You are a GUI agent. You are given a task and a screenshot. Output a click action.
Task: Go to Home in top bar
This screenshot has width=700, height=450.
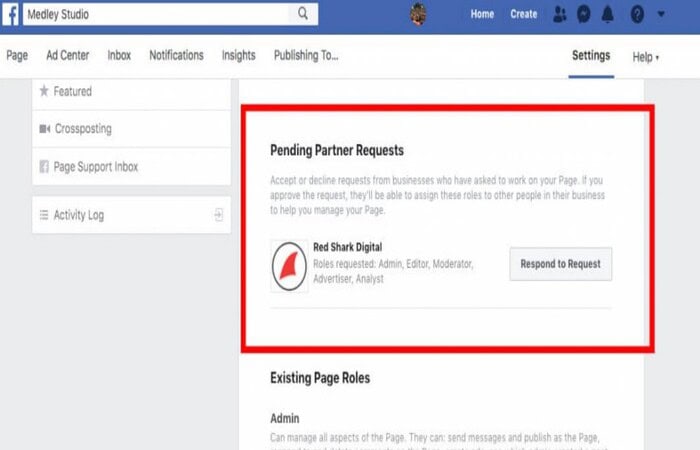coord(482,14)
